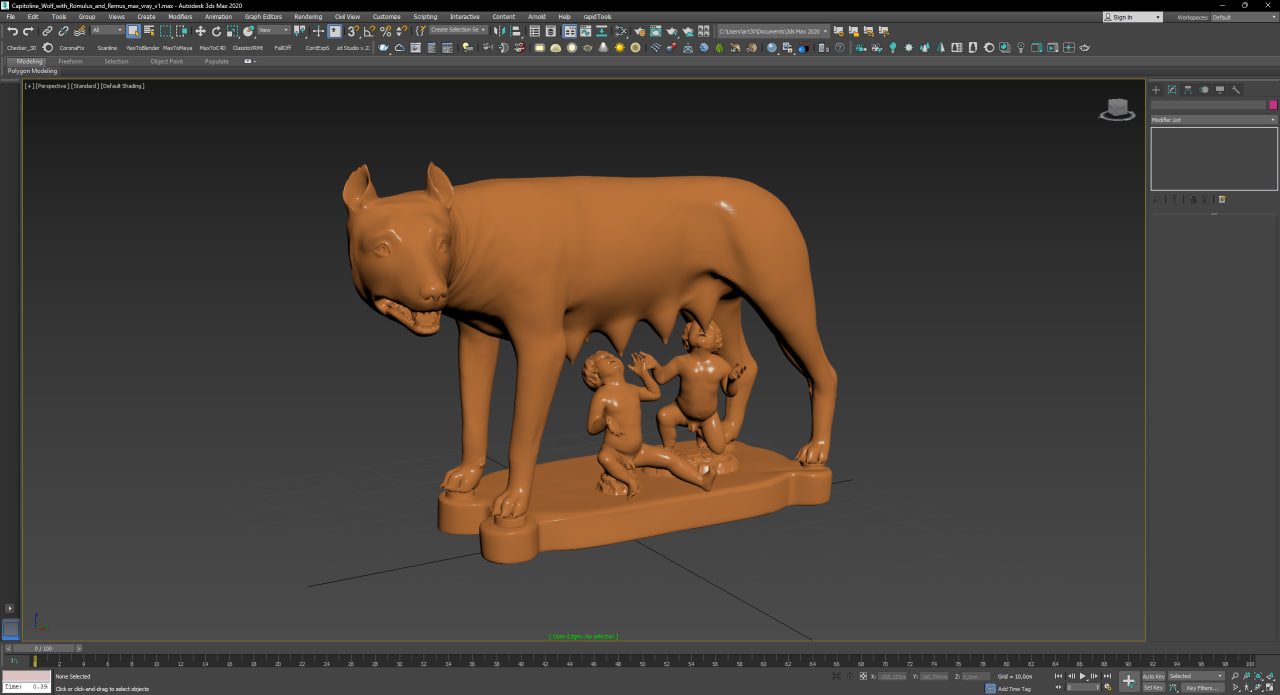Screen dimensions: 1280x695
Task: Toggle the Isolate Selection icon in status bar
Action: [836, 676]
